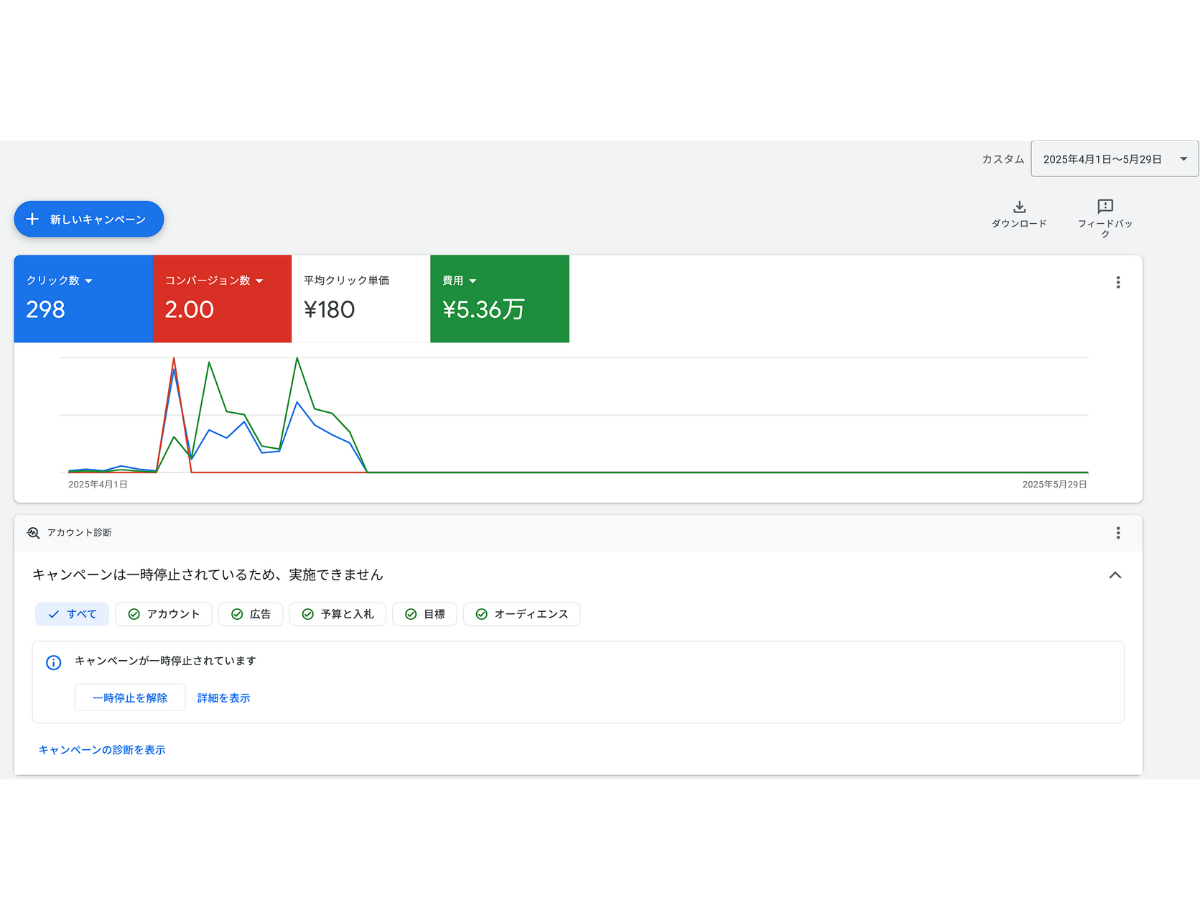Click the 平均クリック単価 metric card
The height and width of the screenshot is (900, 1200).
(x=361, y=299)
